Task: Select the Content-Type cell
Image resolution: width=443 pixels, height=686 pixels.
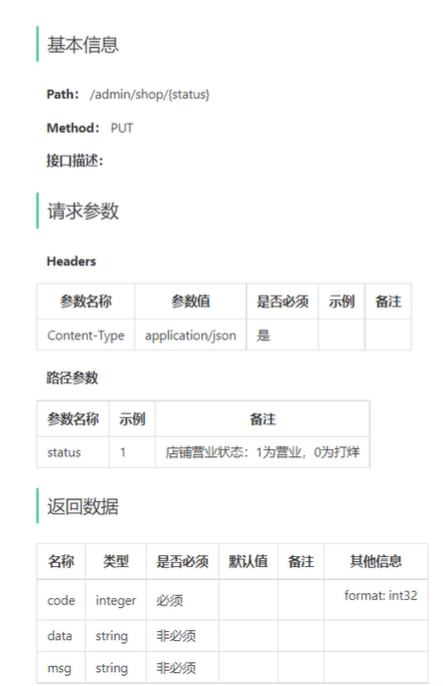Action: tap(86, 335)
